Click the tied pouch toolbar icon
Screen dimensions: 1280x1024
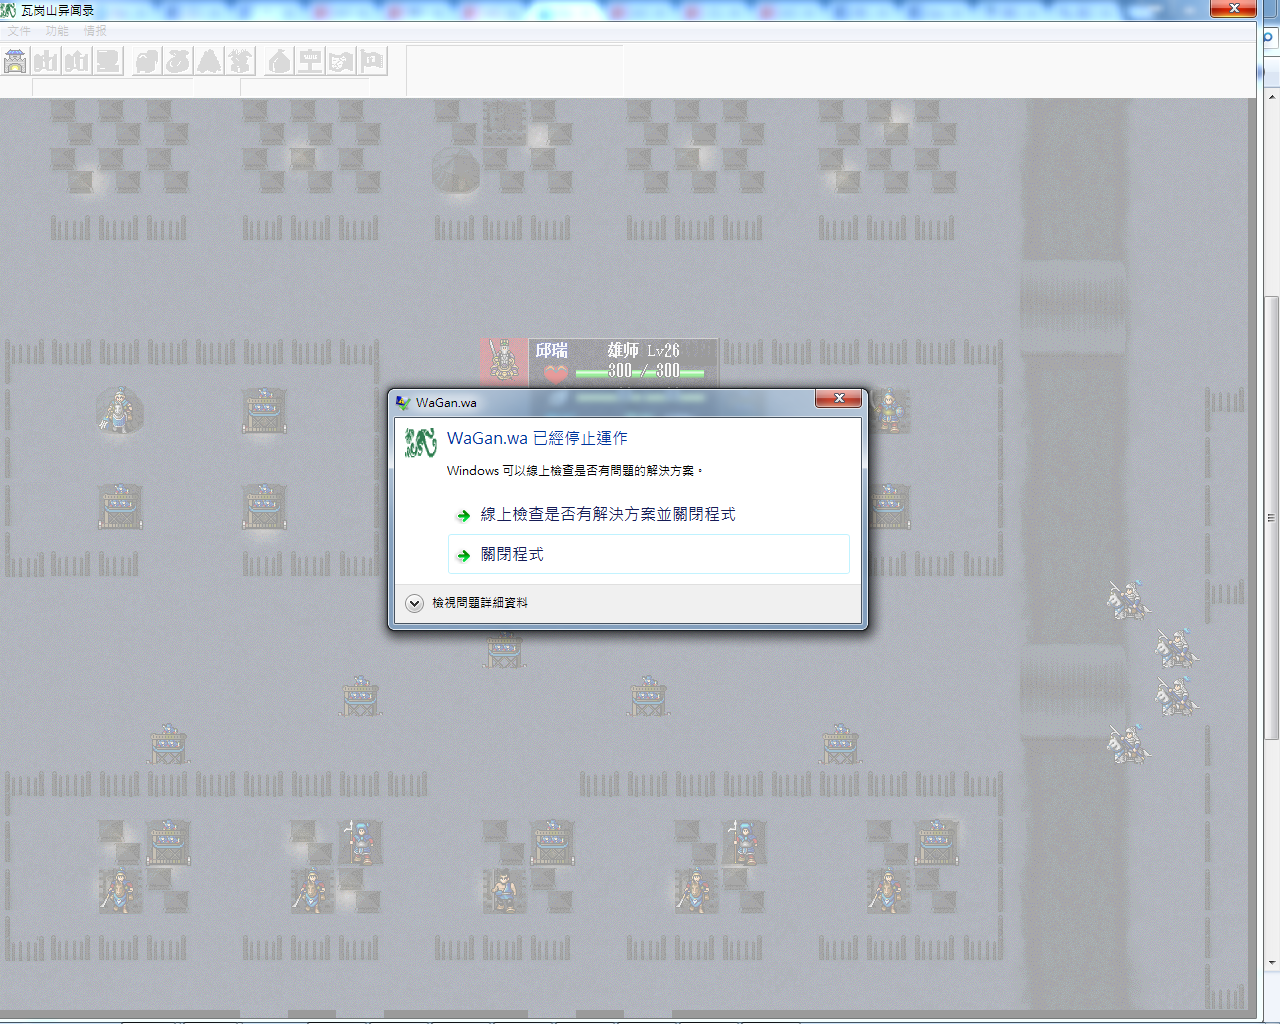(x=178, y=61)
